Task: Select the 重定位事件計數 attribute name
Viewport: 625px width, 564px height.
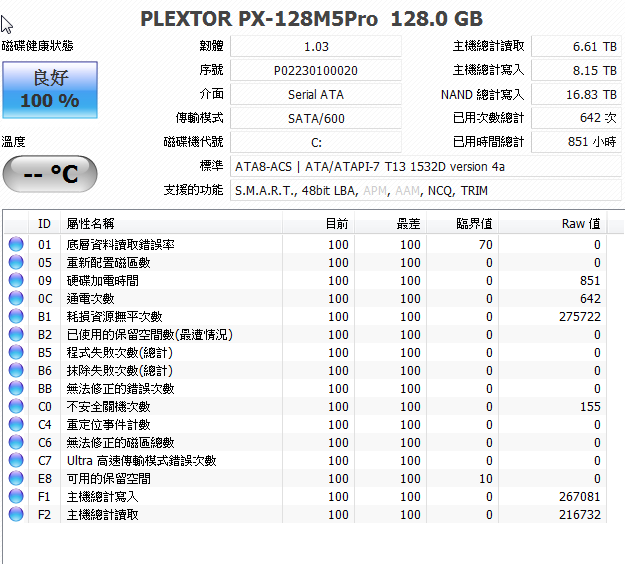Action: 108,424
